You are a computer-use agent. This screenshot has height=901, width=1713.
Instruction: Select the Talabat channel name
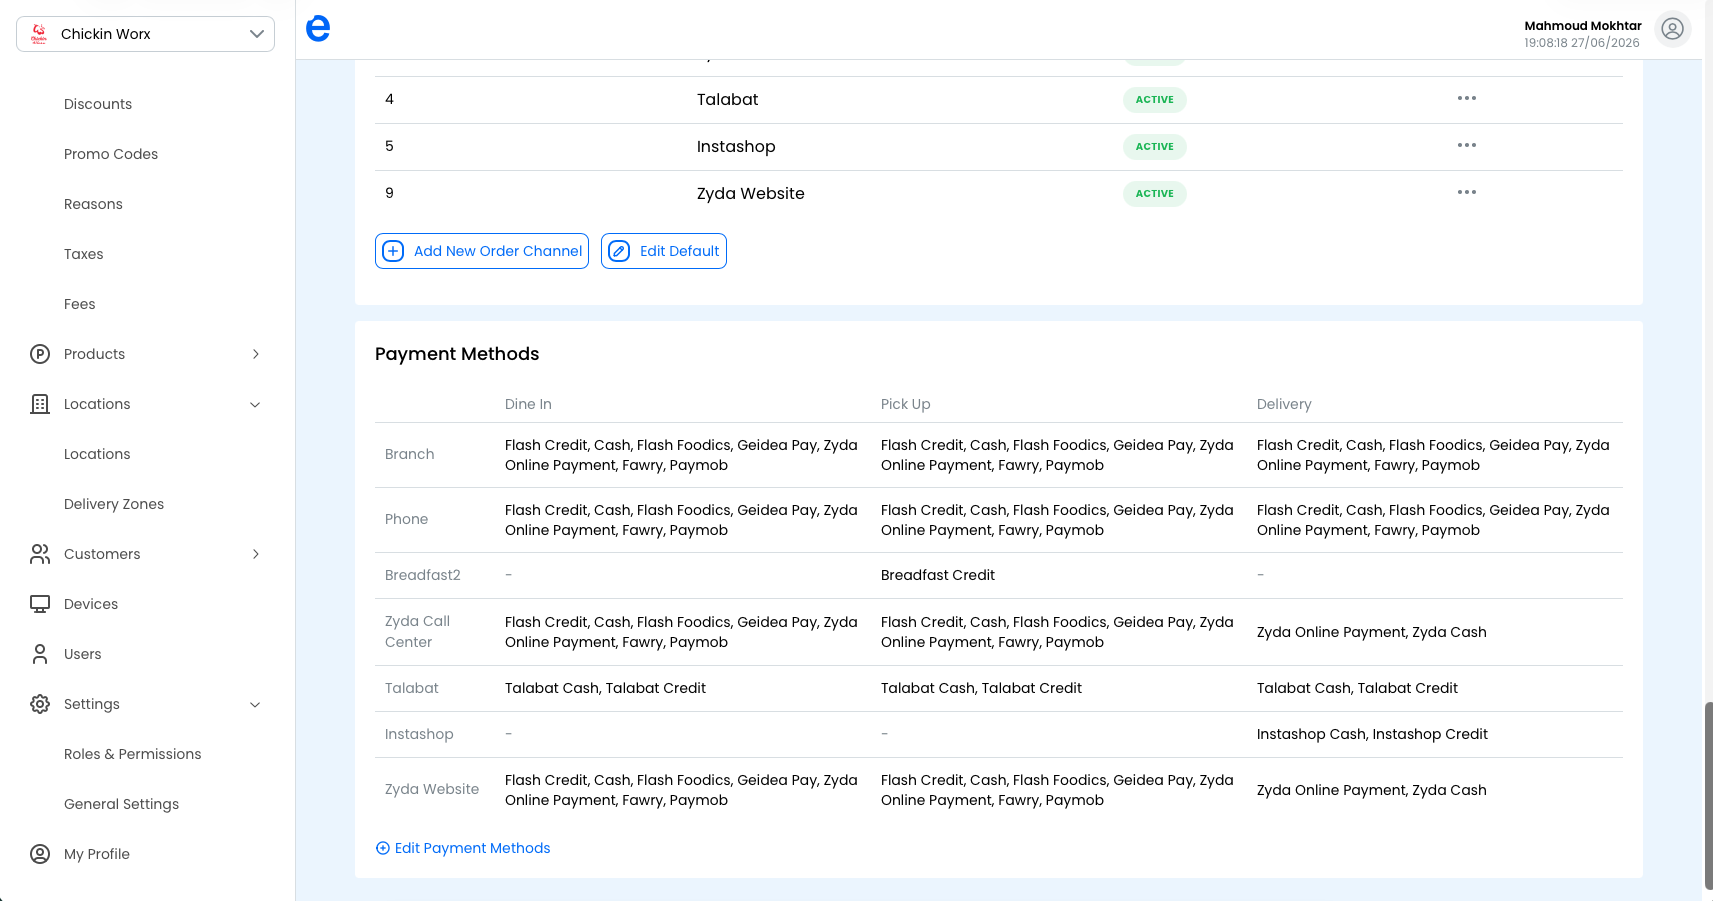pyautogui.click(x=728, y=99)
